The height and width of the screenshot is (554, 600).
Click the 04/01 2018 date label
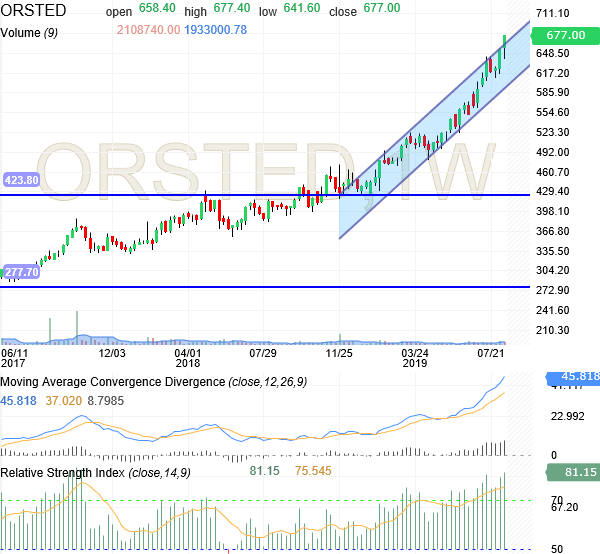(188, 358)
